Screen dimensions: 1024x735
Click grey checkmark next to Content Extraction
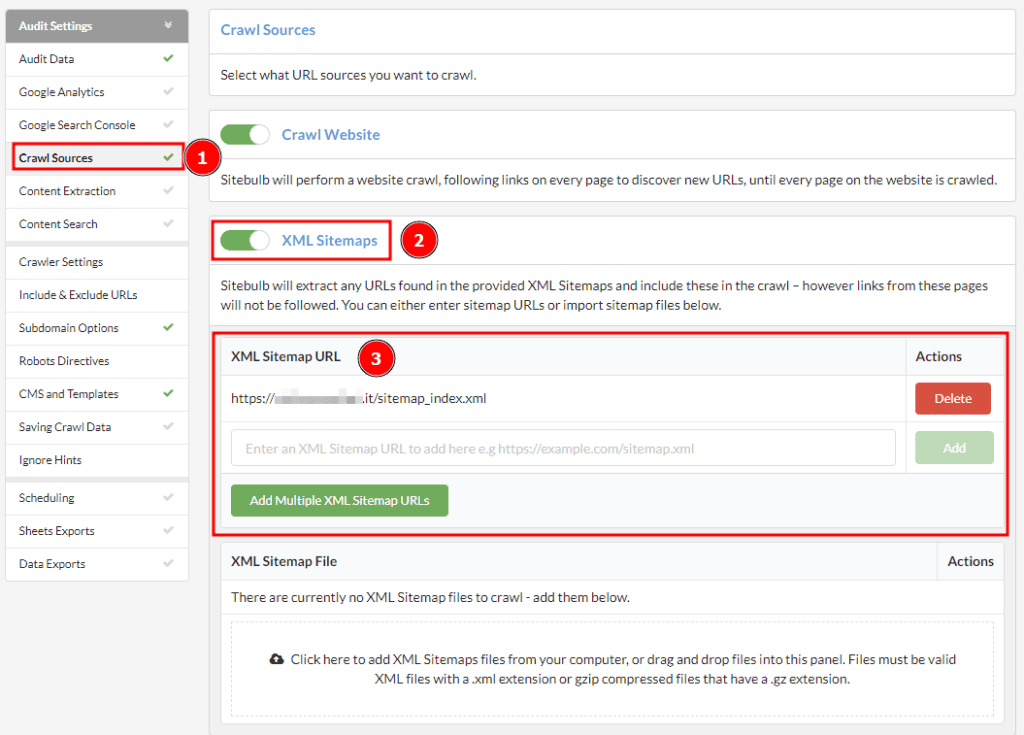(x=168, y=190)
